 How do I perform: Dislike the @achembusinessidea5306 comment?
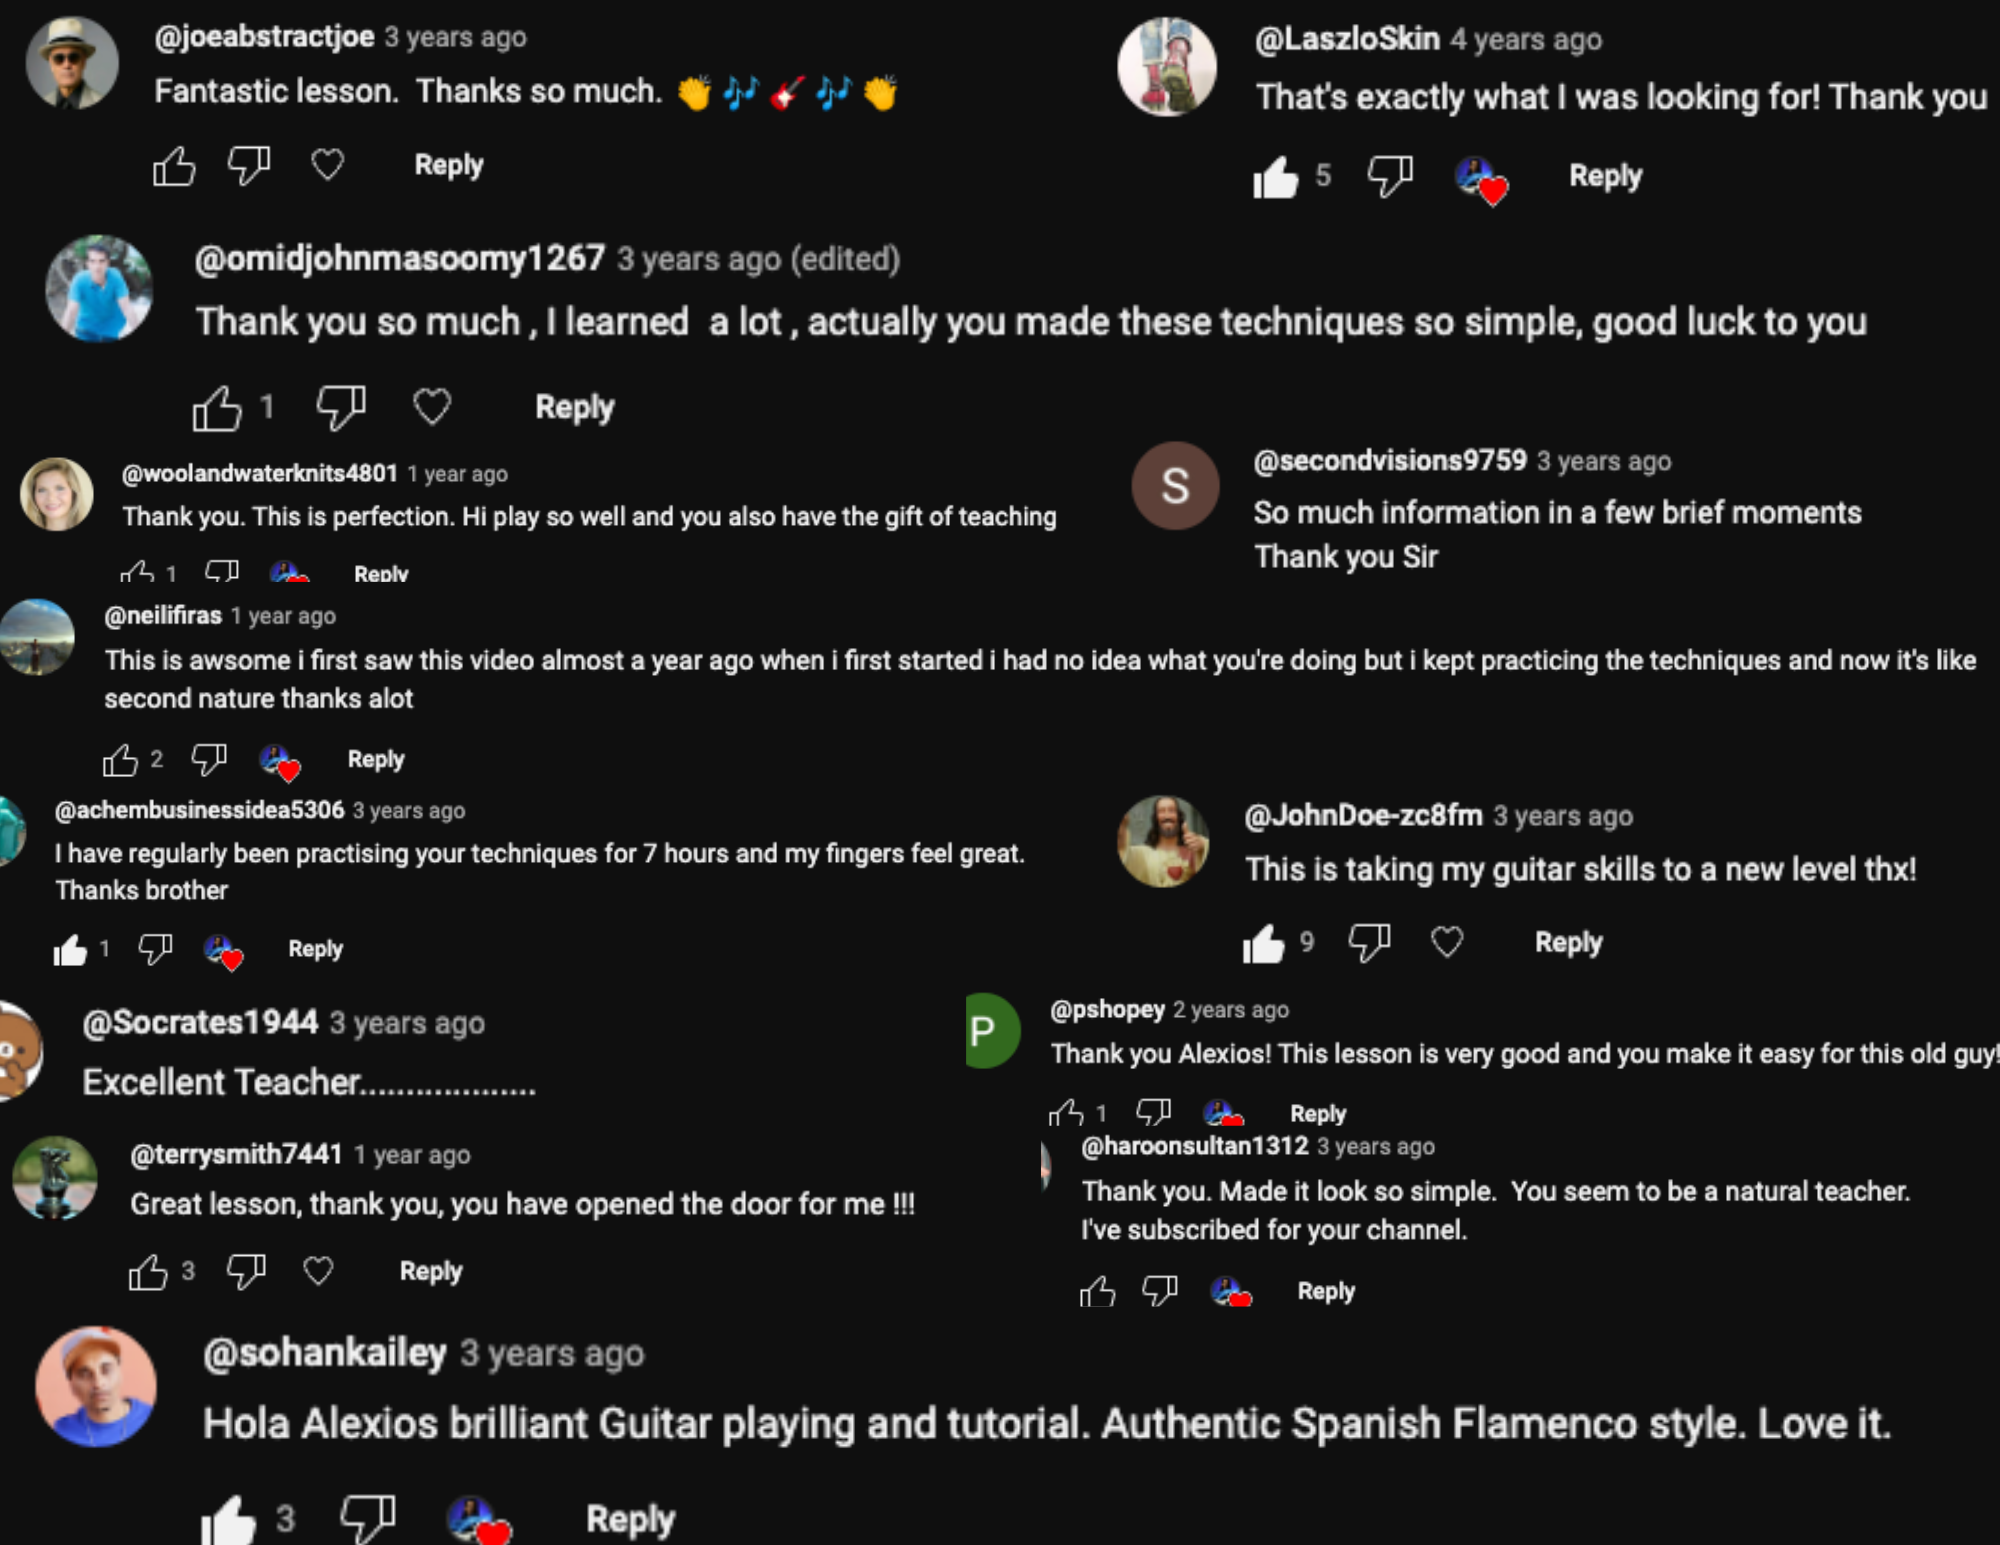[155, 948]
